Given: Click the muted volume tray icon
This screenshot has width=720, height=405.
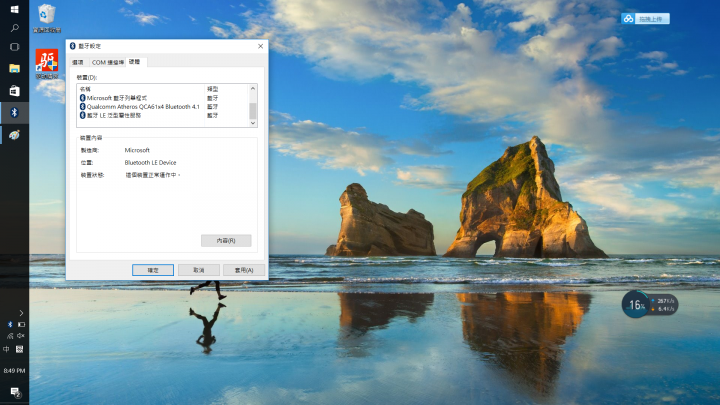Looking at the screenshot, I should [21, 336].
